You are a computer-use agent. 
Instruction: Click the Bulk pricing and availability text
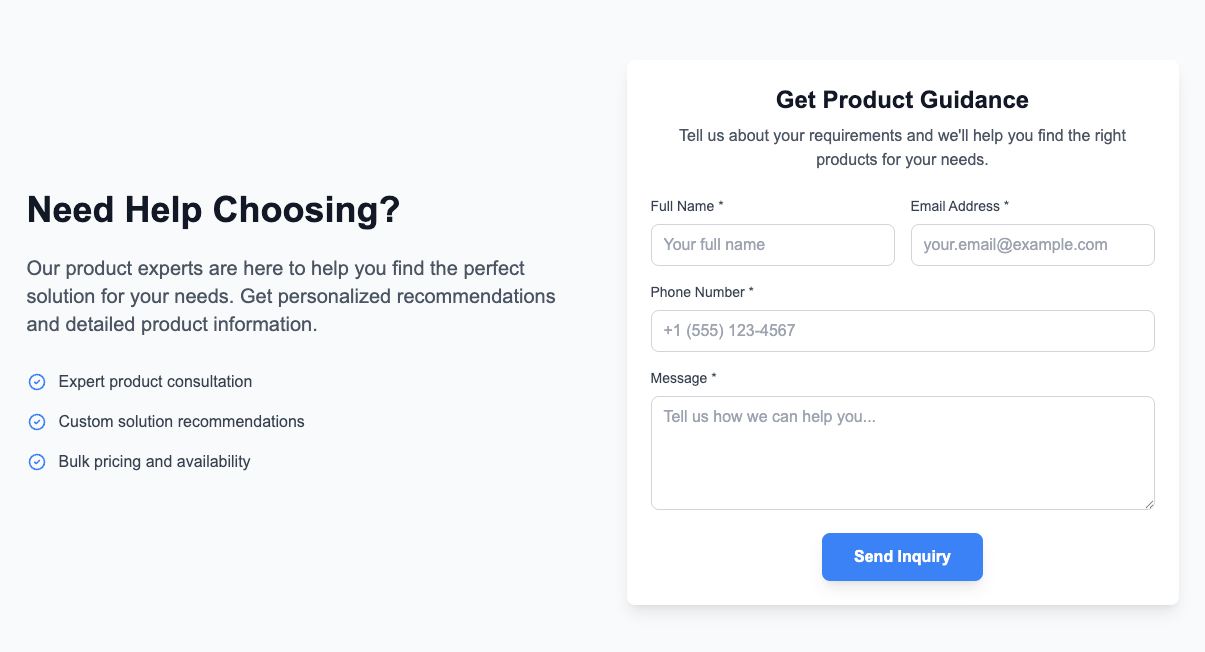pyautogui.click(x=154, y=462)
